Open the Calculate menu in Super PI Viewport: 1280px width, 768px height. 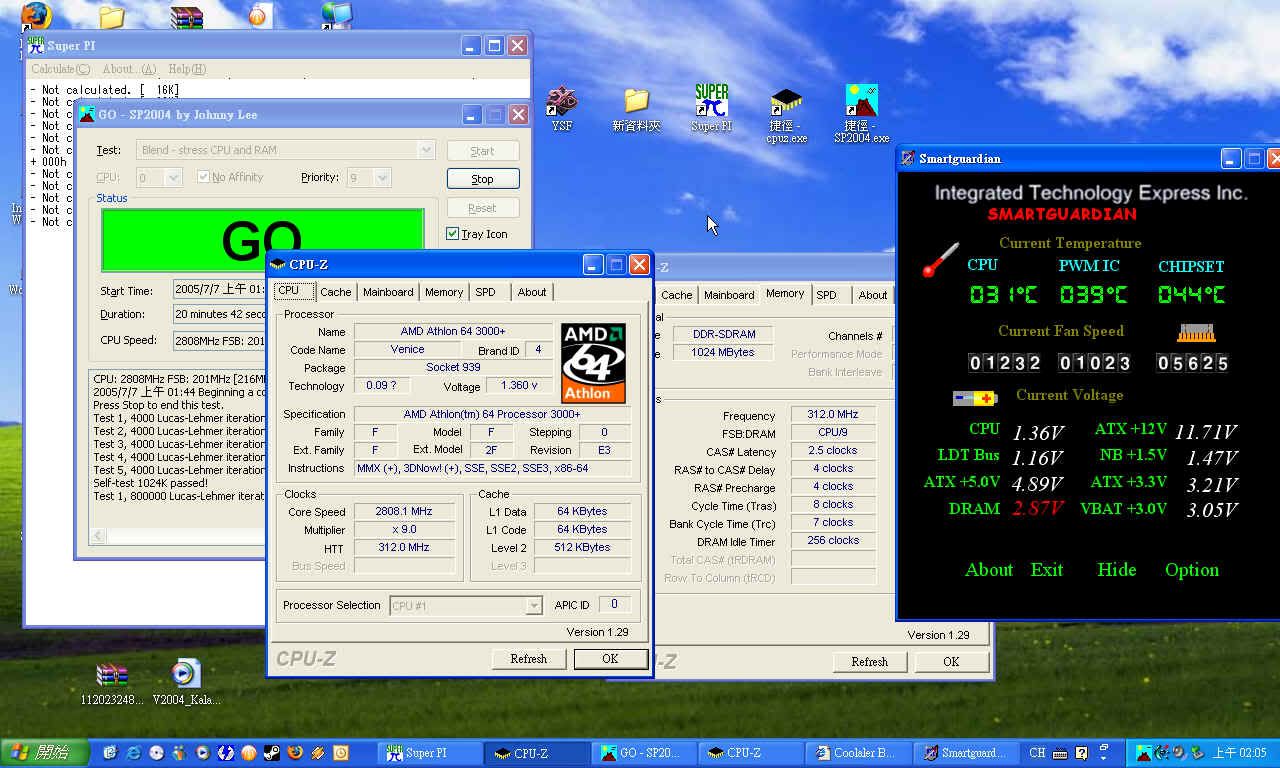click(60, 69)
